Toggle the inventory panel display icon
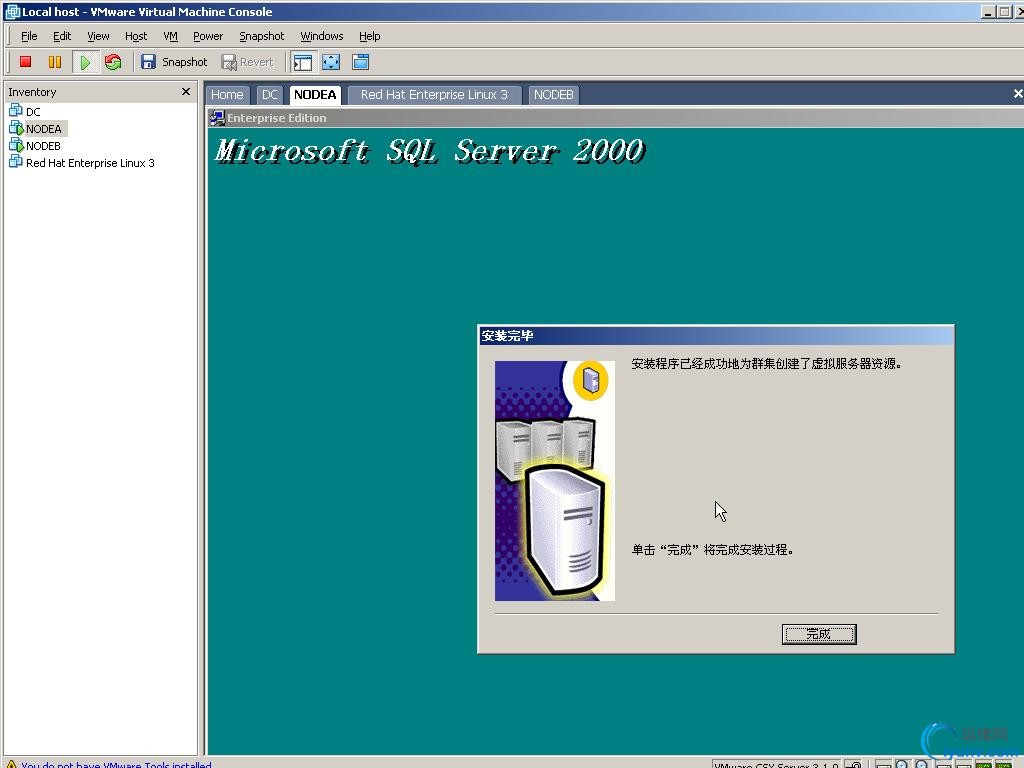Image resolution: width=1024 pixels, height=768 pixels. (303, 62)
